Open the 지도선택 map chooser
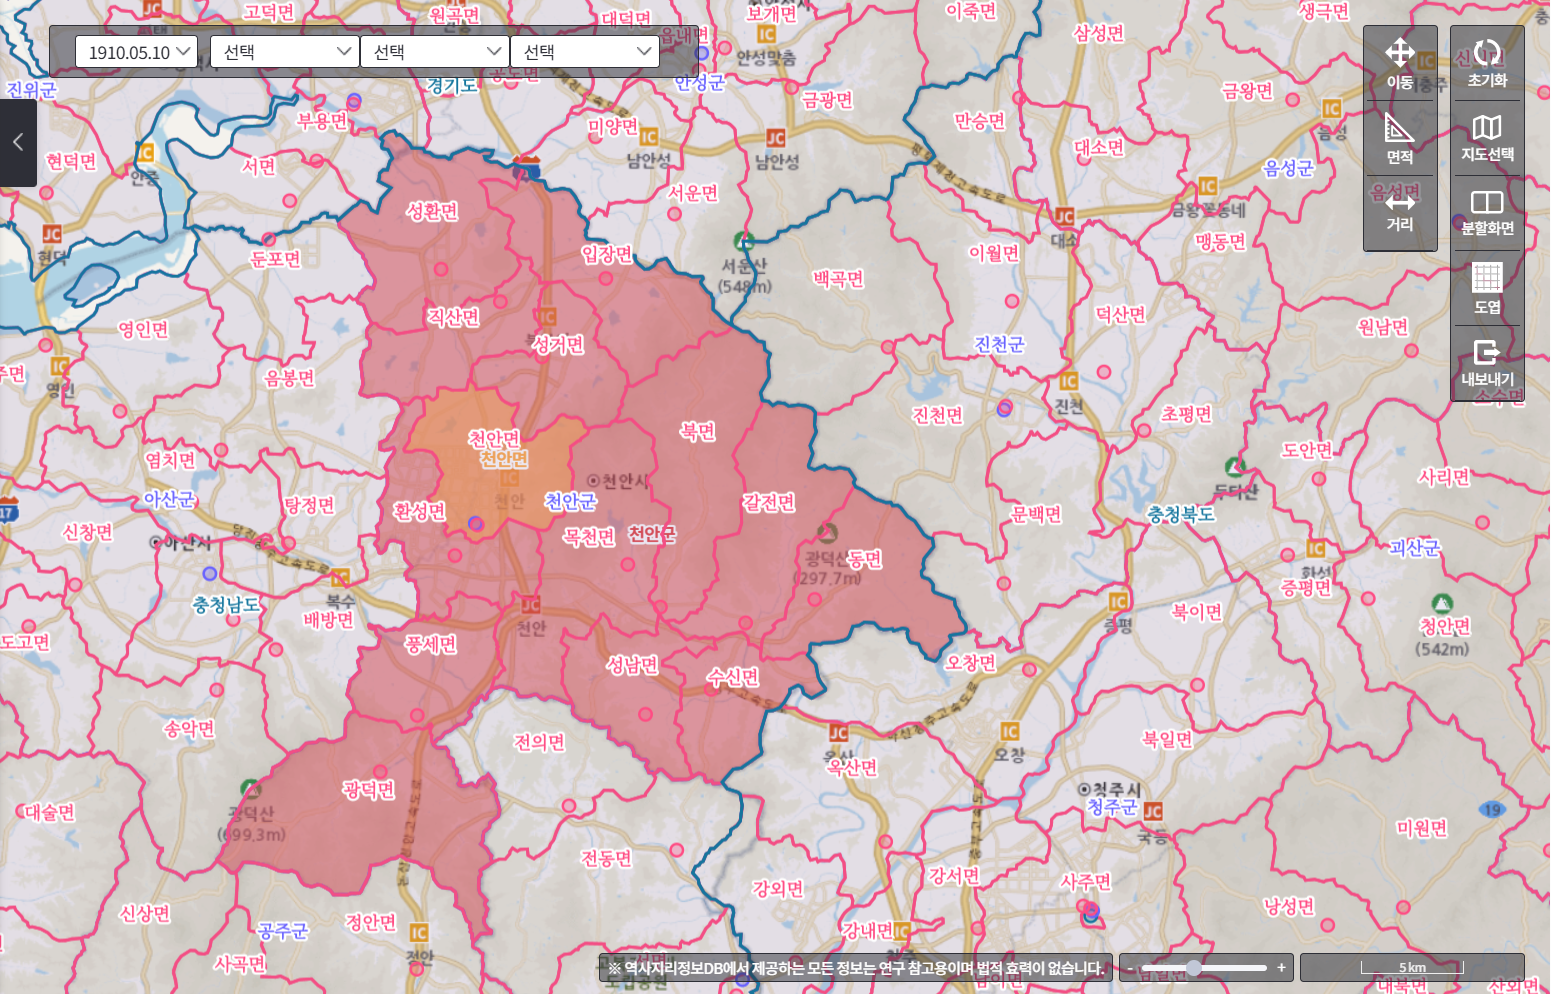The height and width of the screenshot is (994, 1551). tap(1487, 137)
